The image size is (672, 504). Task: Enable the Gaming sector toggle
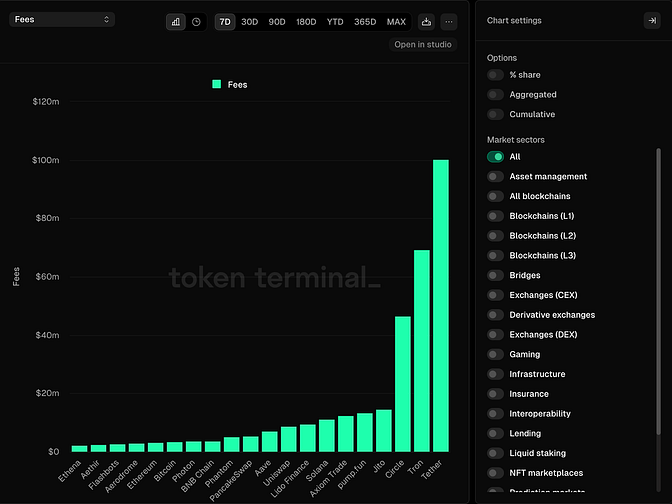pos(495,354)
